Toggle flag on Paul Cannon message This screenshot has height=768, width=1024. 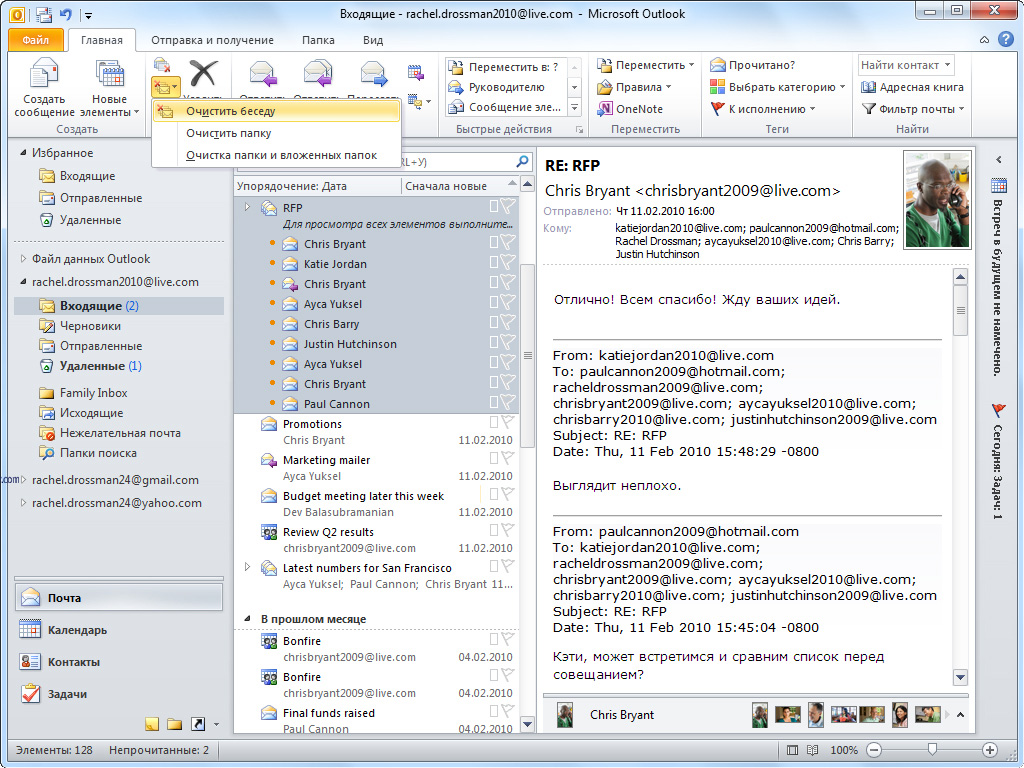(507, 402)
